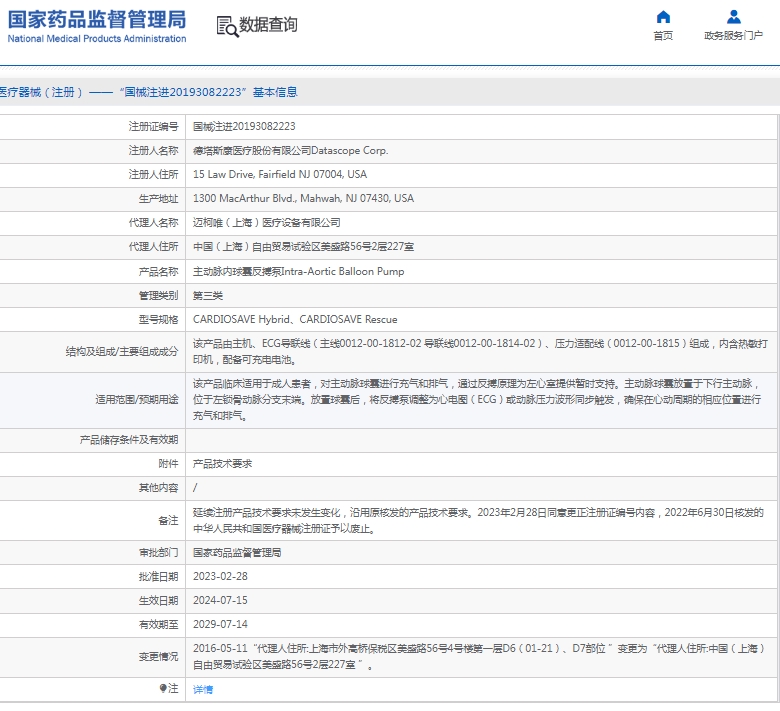Click agent name 迈柯唯（上海）医疗设备有限公司
Viewport: 780px width, 711px height.
point(267,222)
